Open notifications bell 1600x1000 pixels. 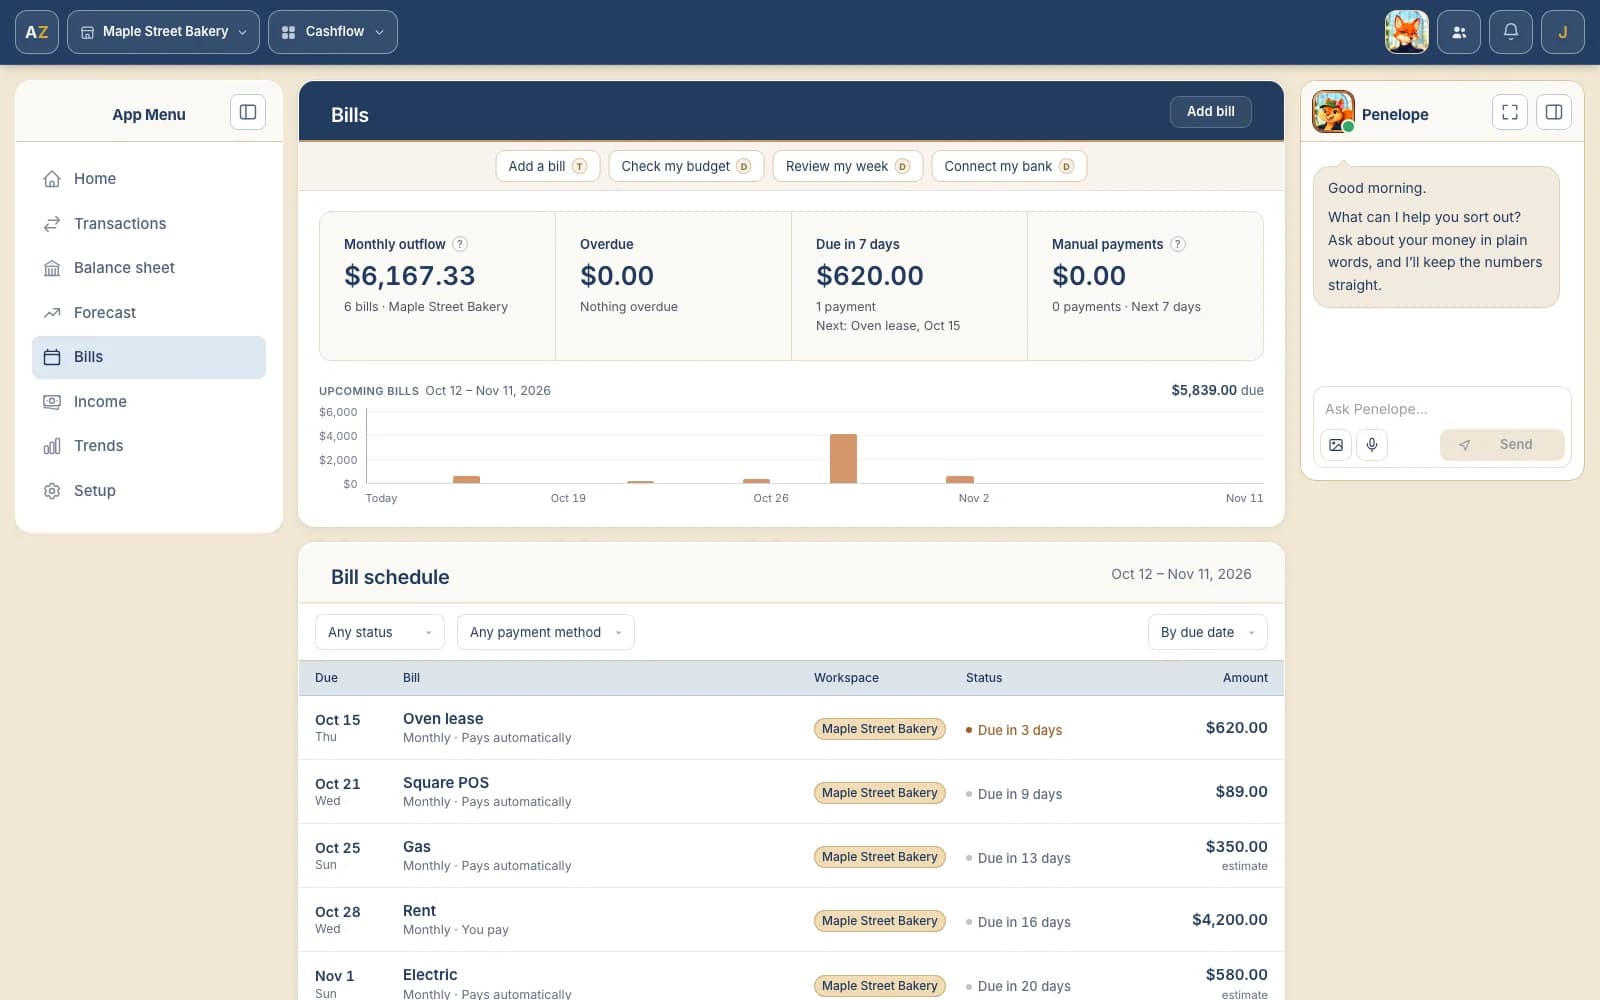(1511, 32)
